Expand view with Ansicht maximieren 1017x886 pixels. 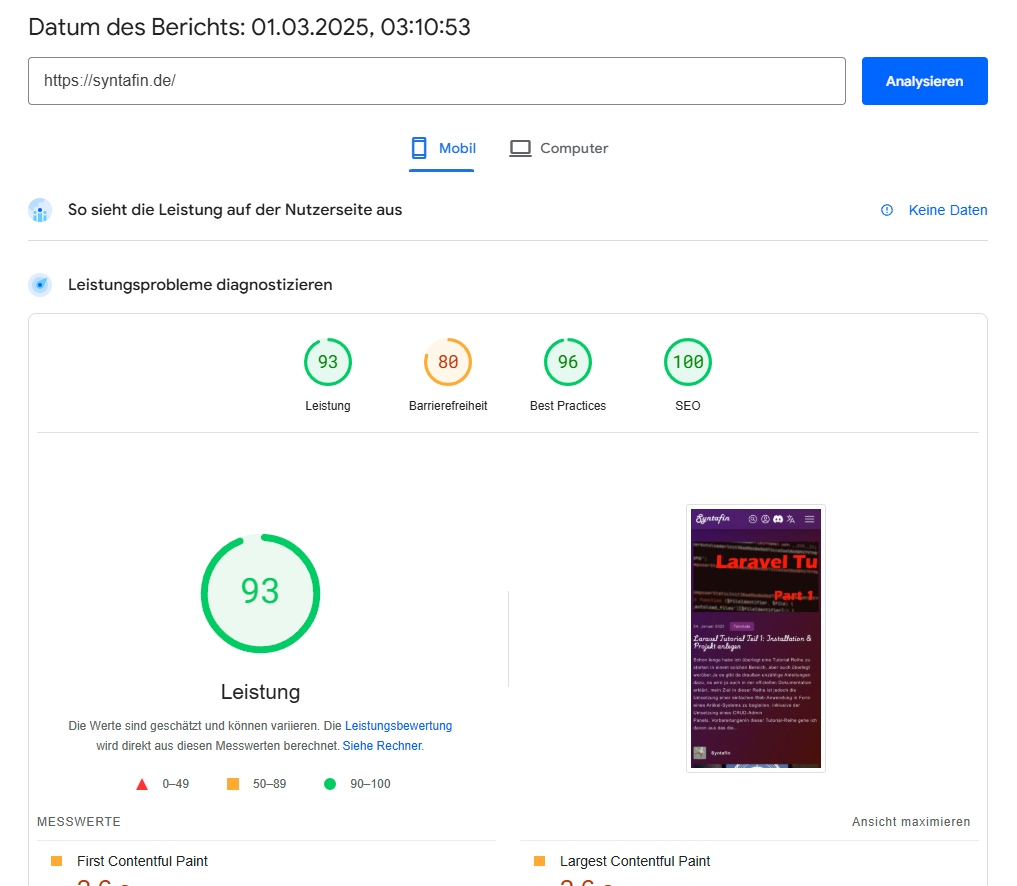911,822
